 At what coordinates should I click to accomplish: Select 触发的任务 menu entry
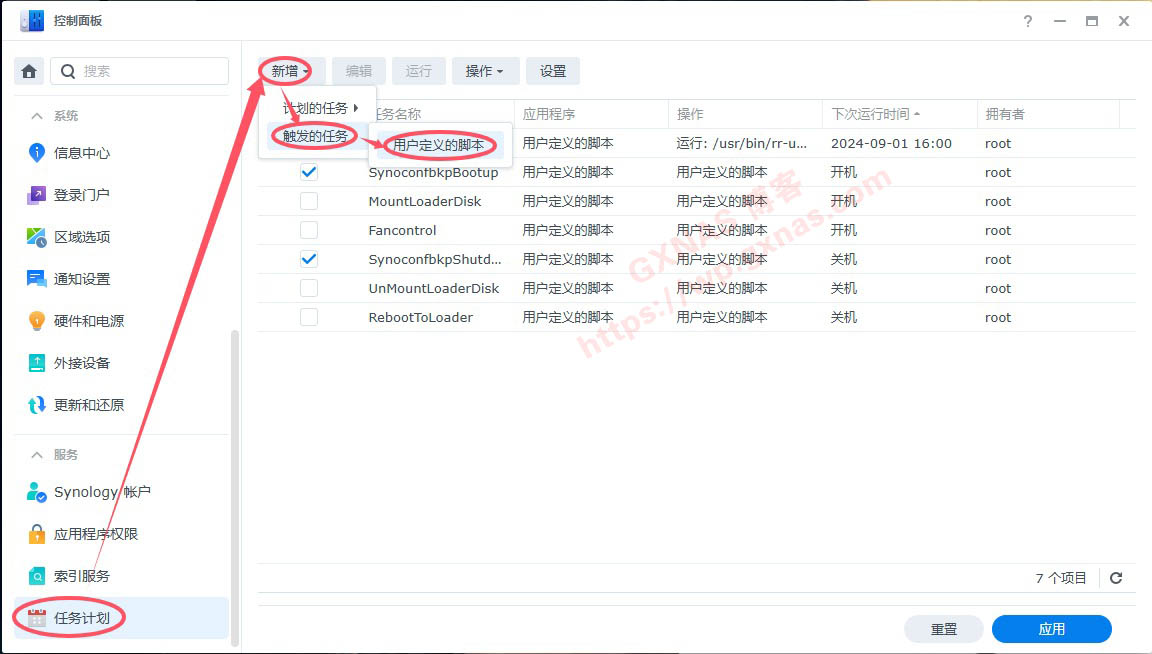click(x=316, y=136)
